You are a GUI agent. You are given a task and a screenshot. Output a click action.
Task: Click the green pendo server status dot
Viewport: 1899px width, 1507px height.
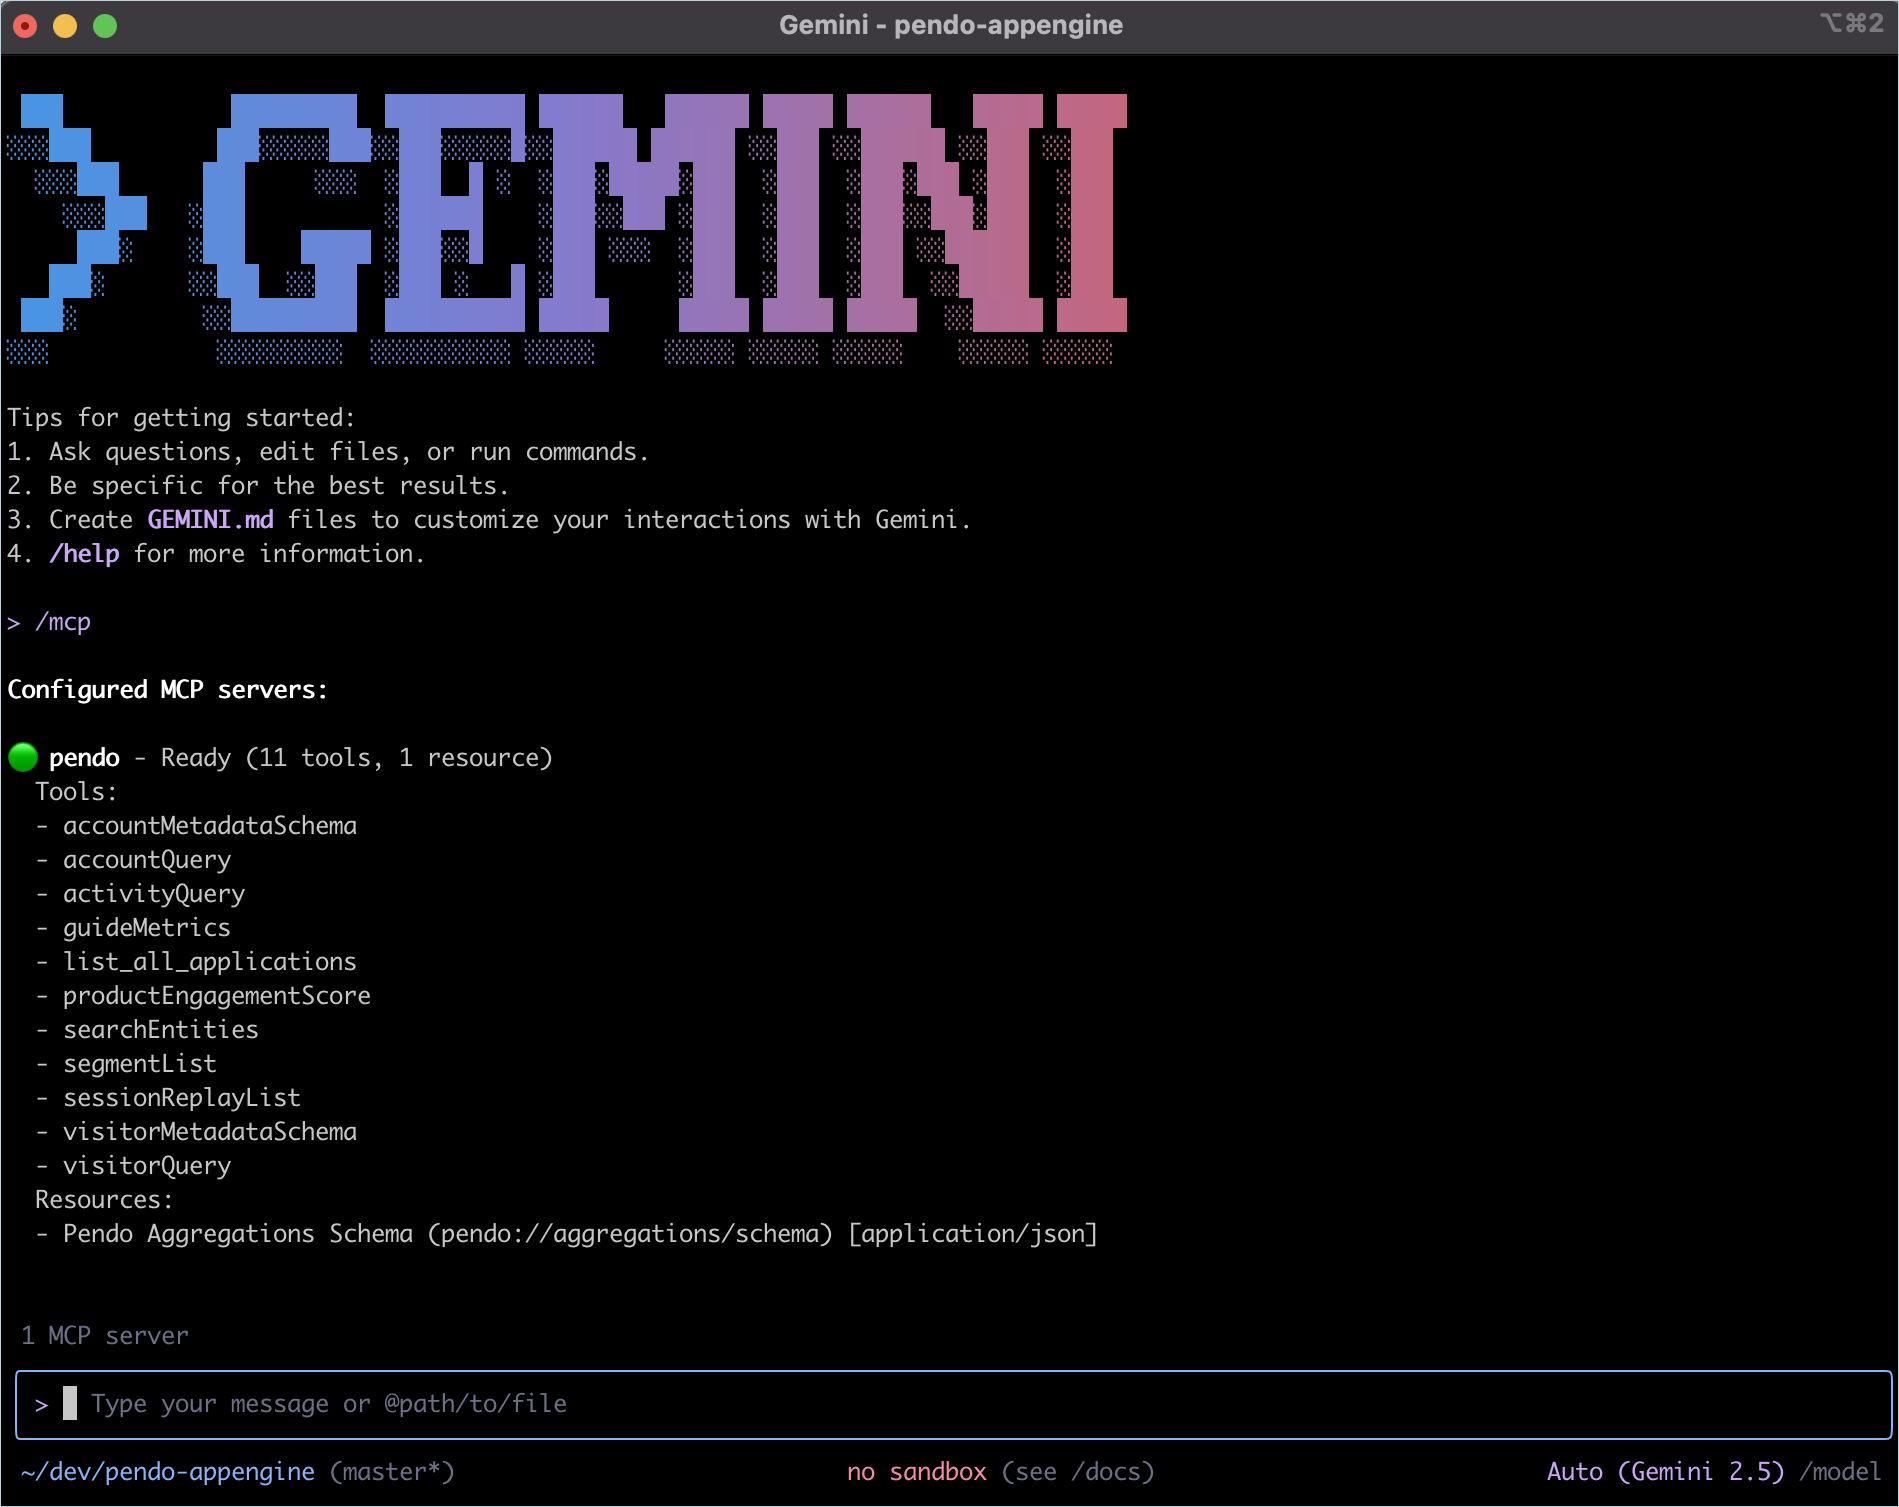tap(23, 757)
